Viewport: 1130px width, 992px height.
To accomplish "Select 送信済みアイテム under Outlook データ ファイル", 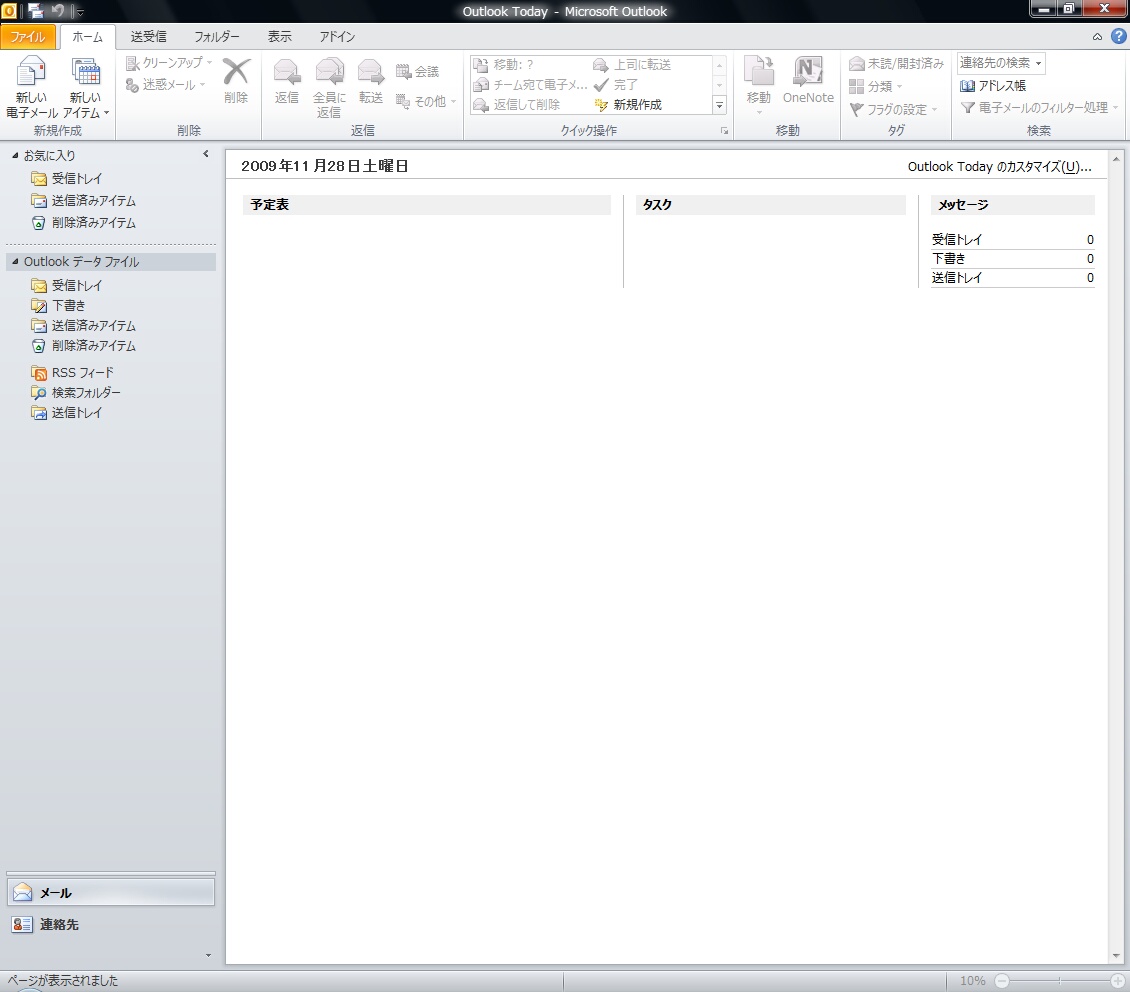I will 83,326.
